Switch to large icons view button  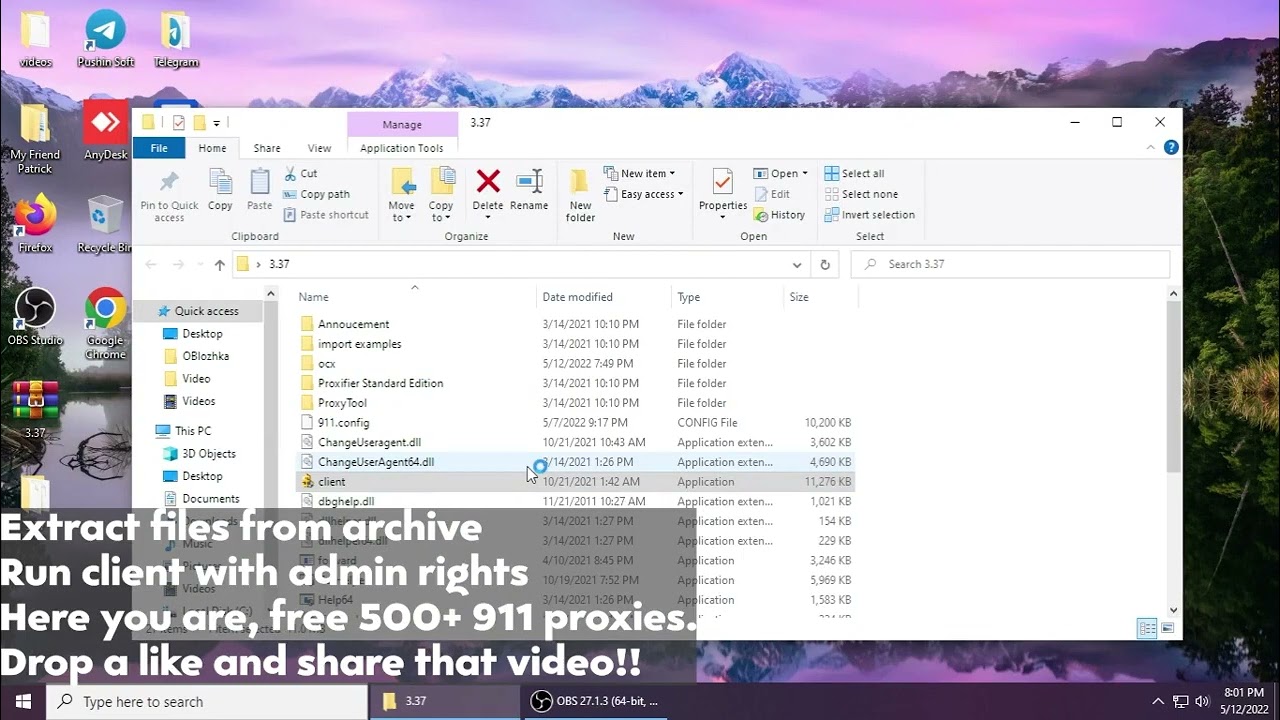click(1166, 628)
